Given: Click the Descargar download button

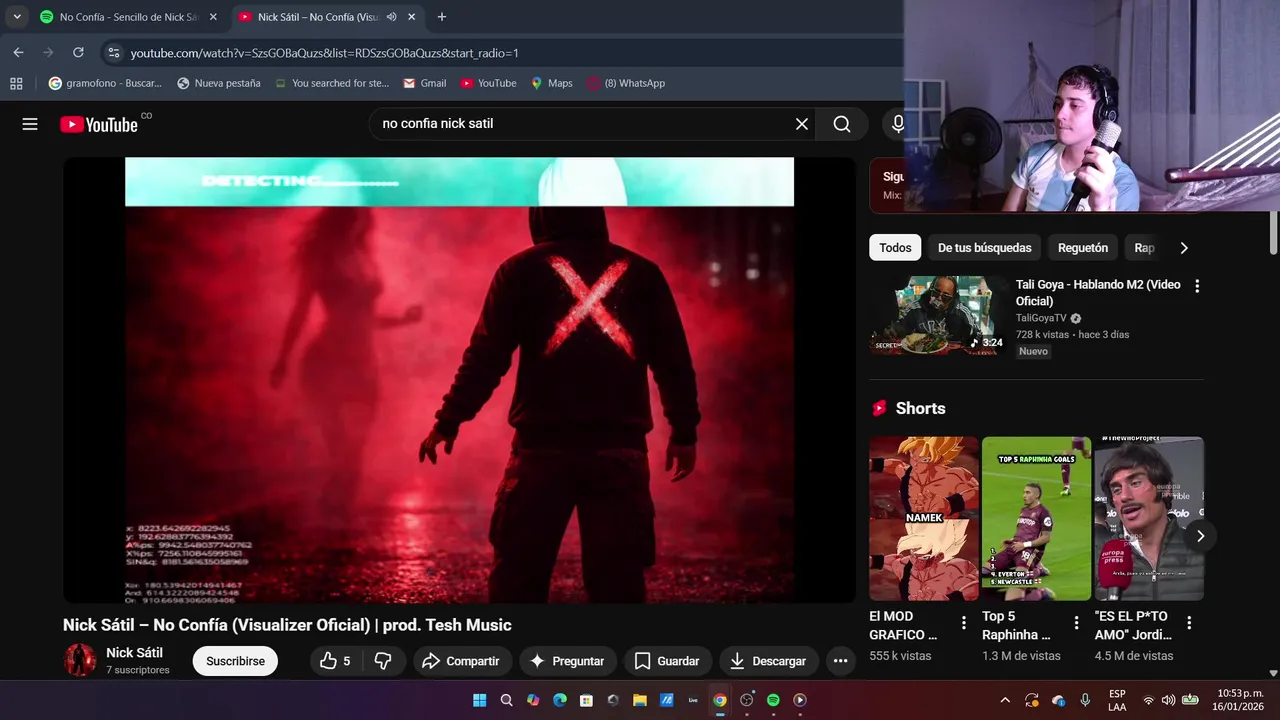Looking at the screenshot, I should pos(769,661).
